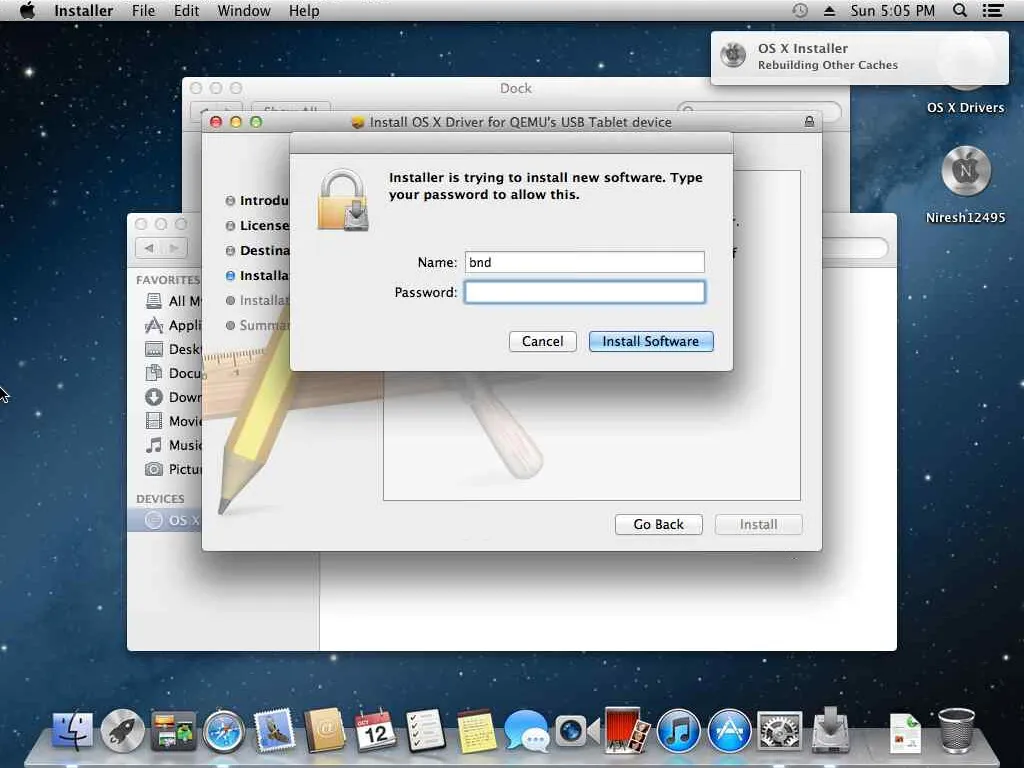This screenshot has width=1024, height=768.
Task: Open Photo Booth icon in Dock
Action: (x=627, y=729)
